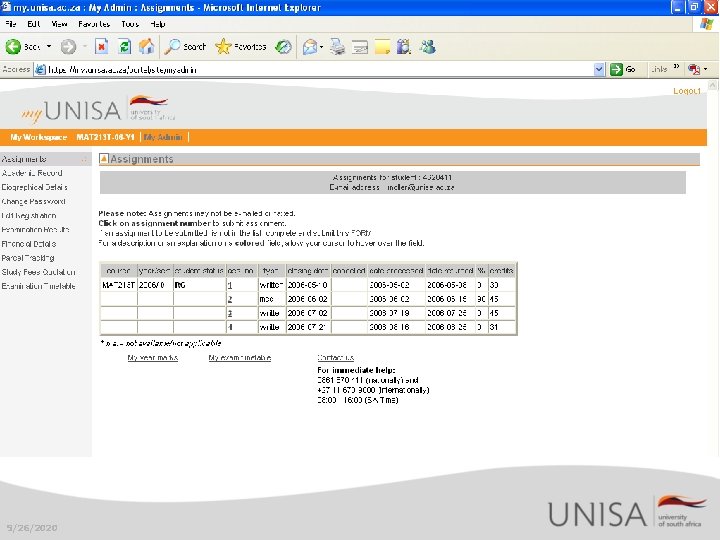The width and height of the screenshot is (720, 540).
Task: Open Academic Record in the sidebar
Action: click(32, 173)
